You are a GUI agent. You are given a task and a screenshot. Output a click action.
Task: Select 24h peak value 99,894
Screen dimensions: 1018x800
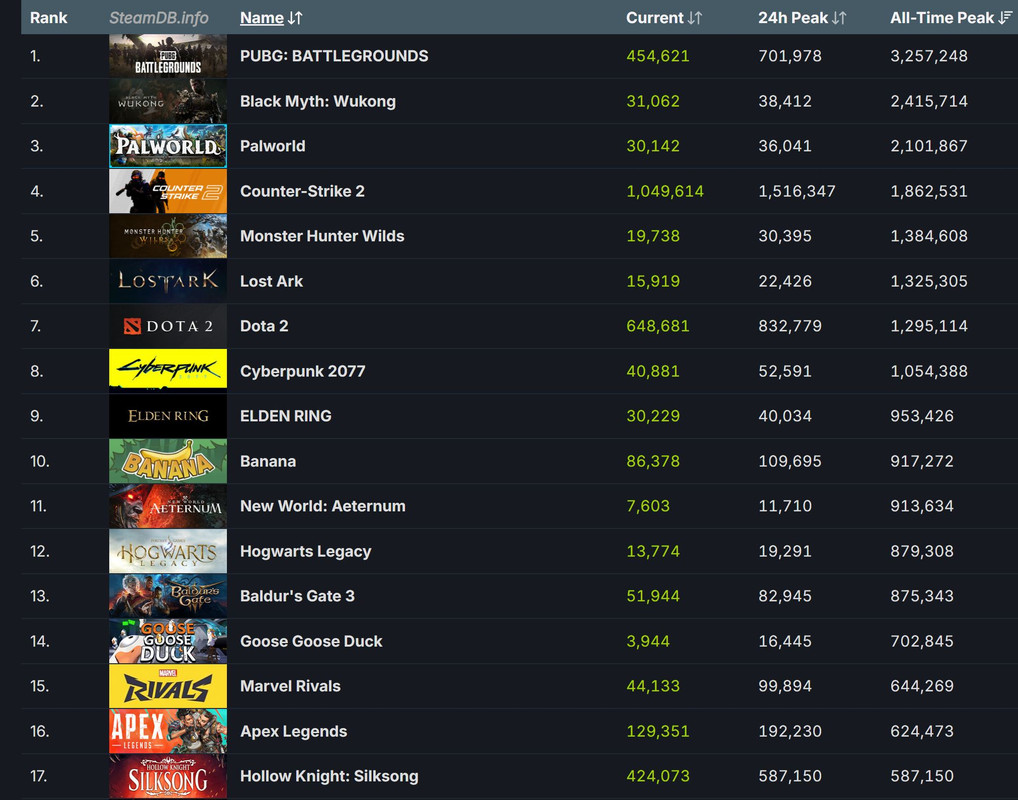coord(784,686)
